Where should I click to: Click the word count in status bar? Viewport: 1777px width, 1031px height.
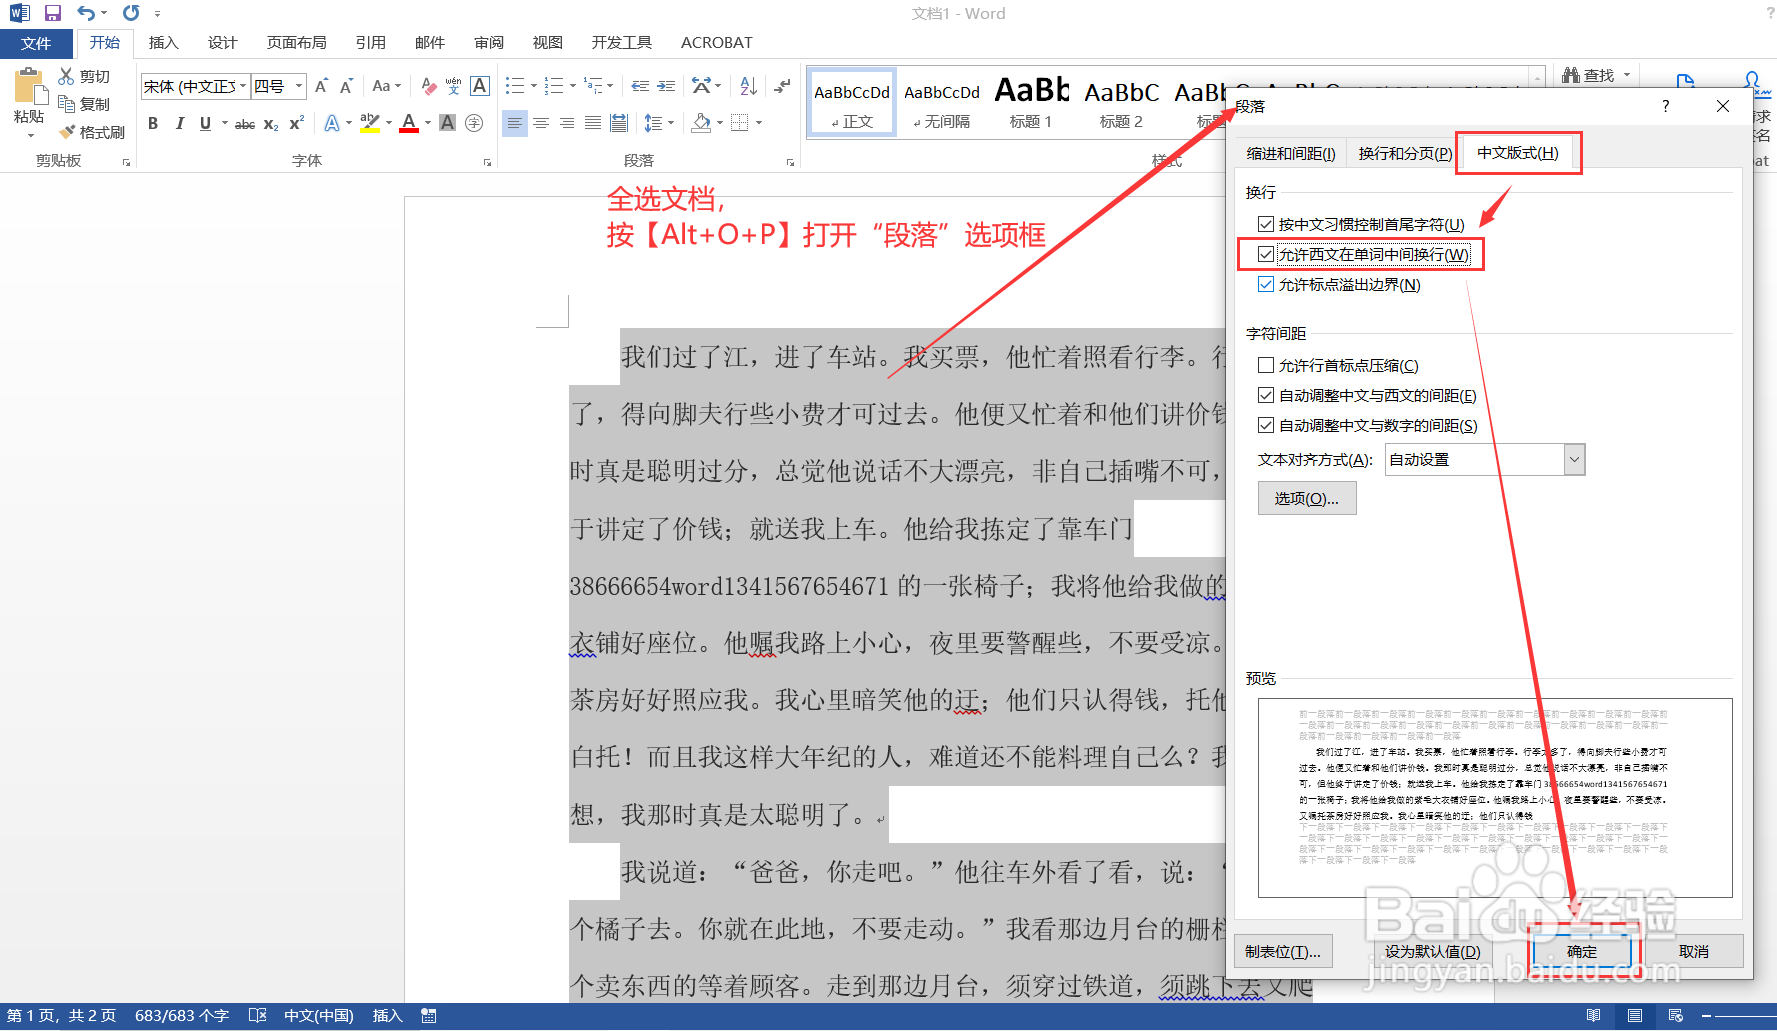(x=182, y=1016)
